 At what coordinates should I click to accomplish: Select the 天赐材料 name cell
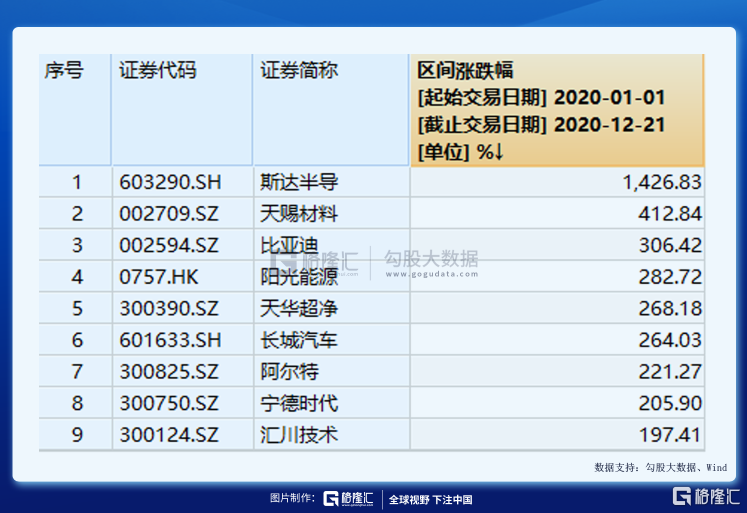tap(331, 213)
